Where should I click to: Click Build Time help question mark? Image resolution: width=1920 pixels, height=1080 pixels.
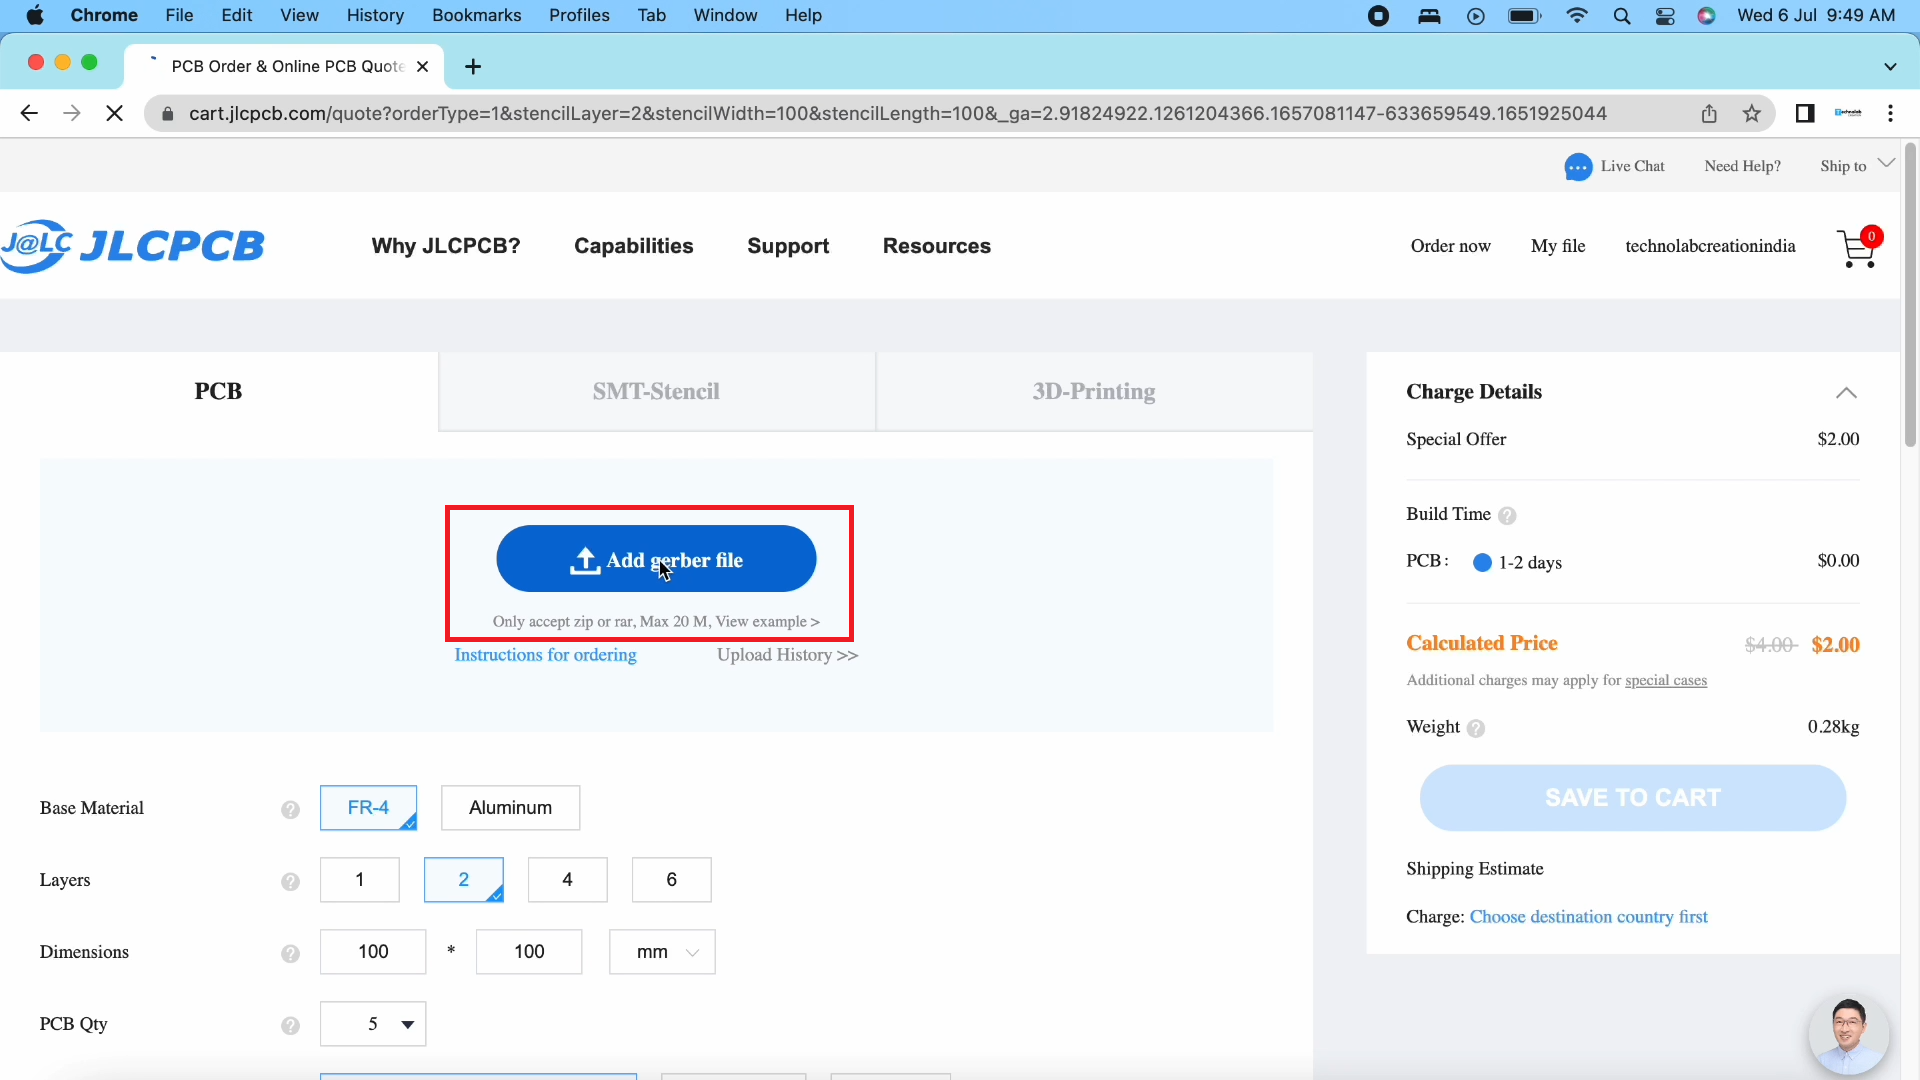pyautogui.click(x=1507, y=516)
